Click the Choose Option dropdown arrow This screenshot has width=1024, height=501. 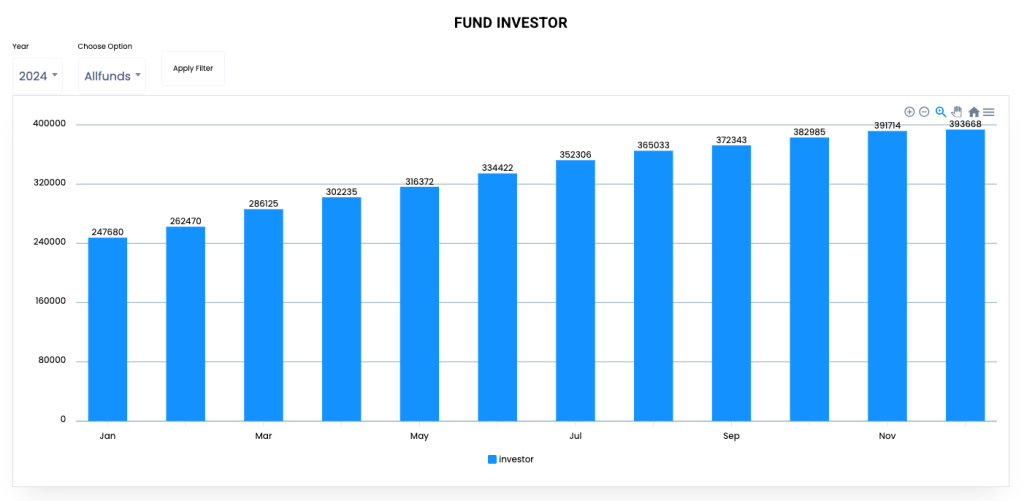tap(138, 75)
